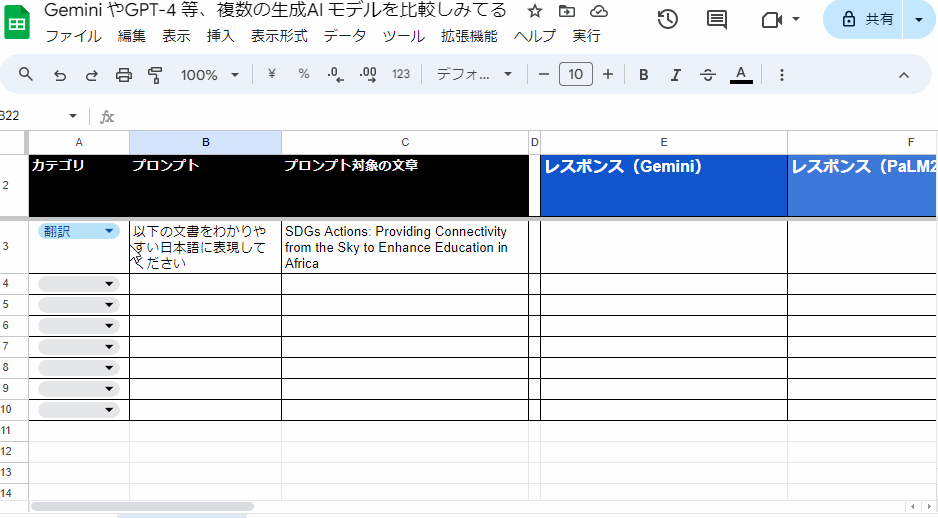Redo the last action

coord(92,75)
